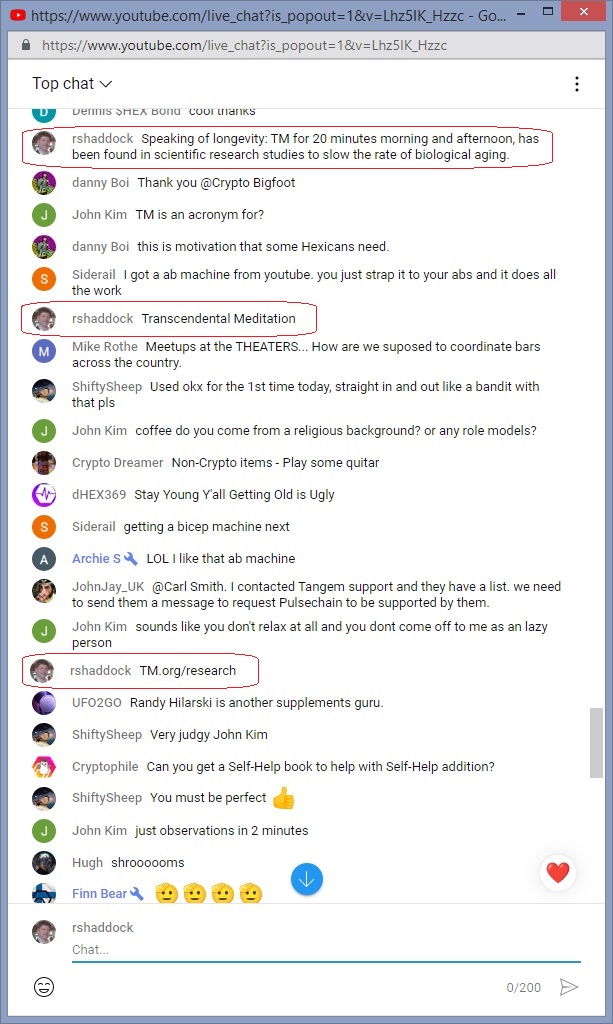Screen dimensions: 613x1024
Task: Select the Archie S moderator name
Action: pyautogui.click(x=96, y=558)
